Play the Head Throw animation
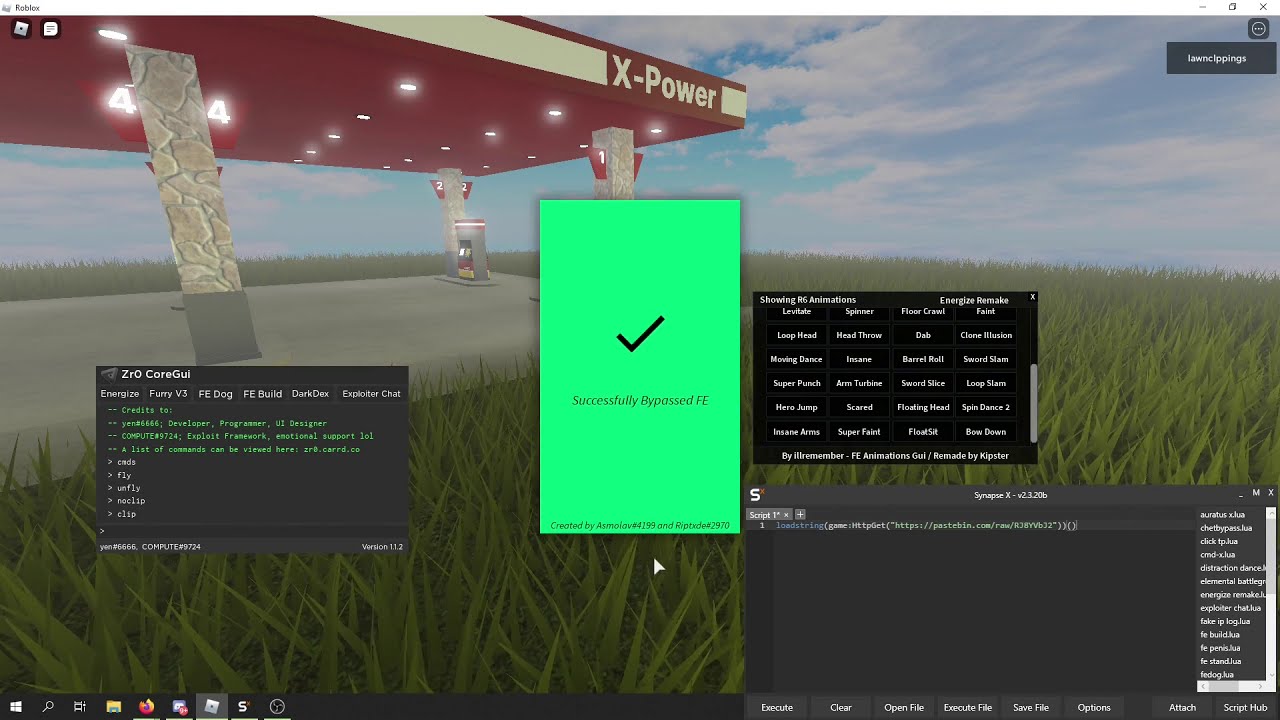Image resolution: width=1280 pixels, height=720 pixels. tap(859, 335)
